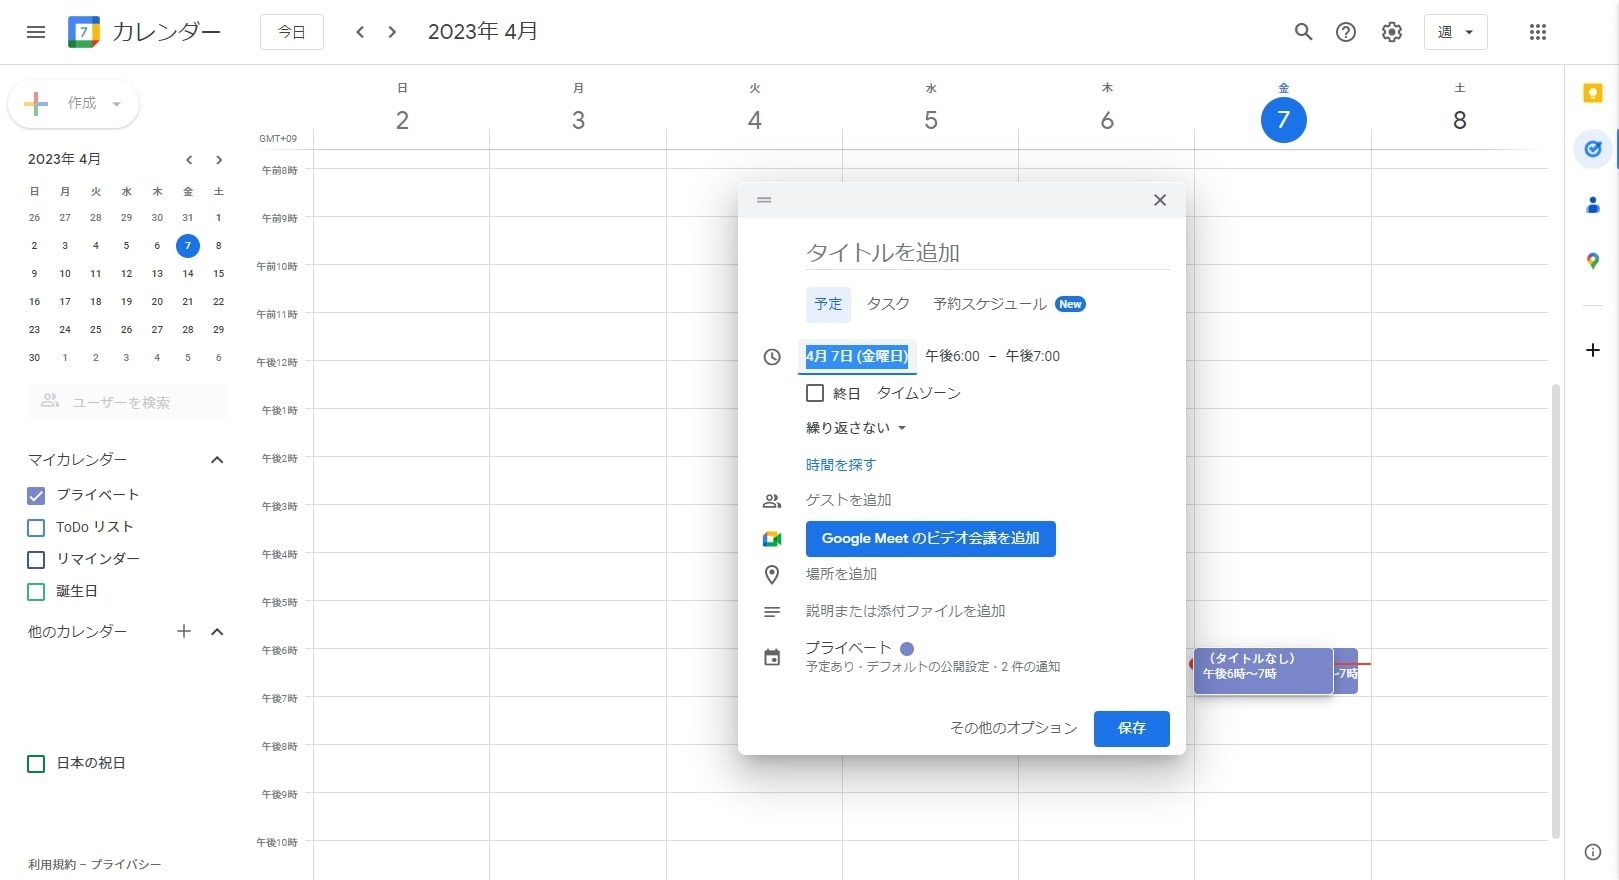Check the 終日 all-day checkbox
Image resolution: width=1619 pixels, height=880 pixels.
pos(815,393)
